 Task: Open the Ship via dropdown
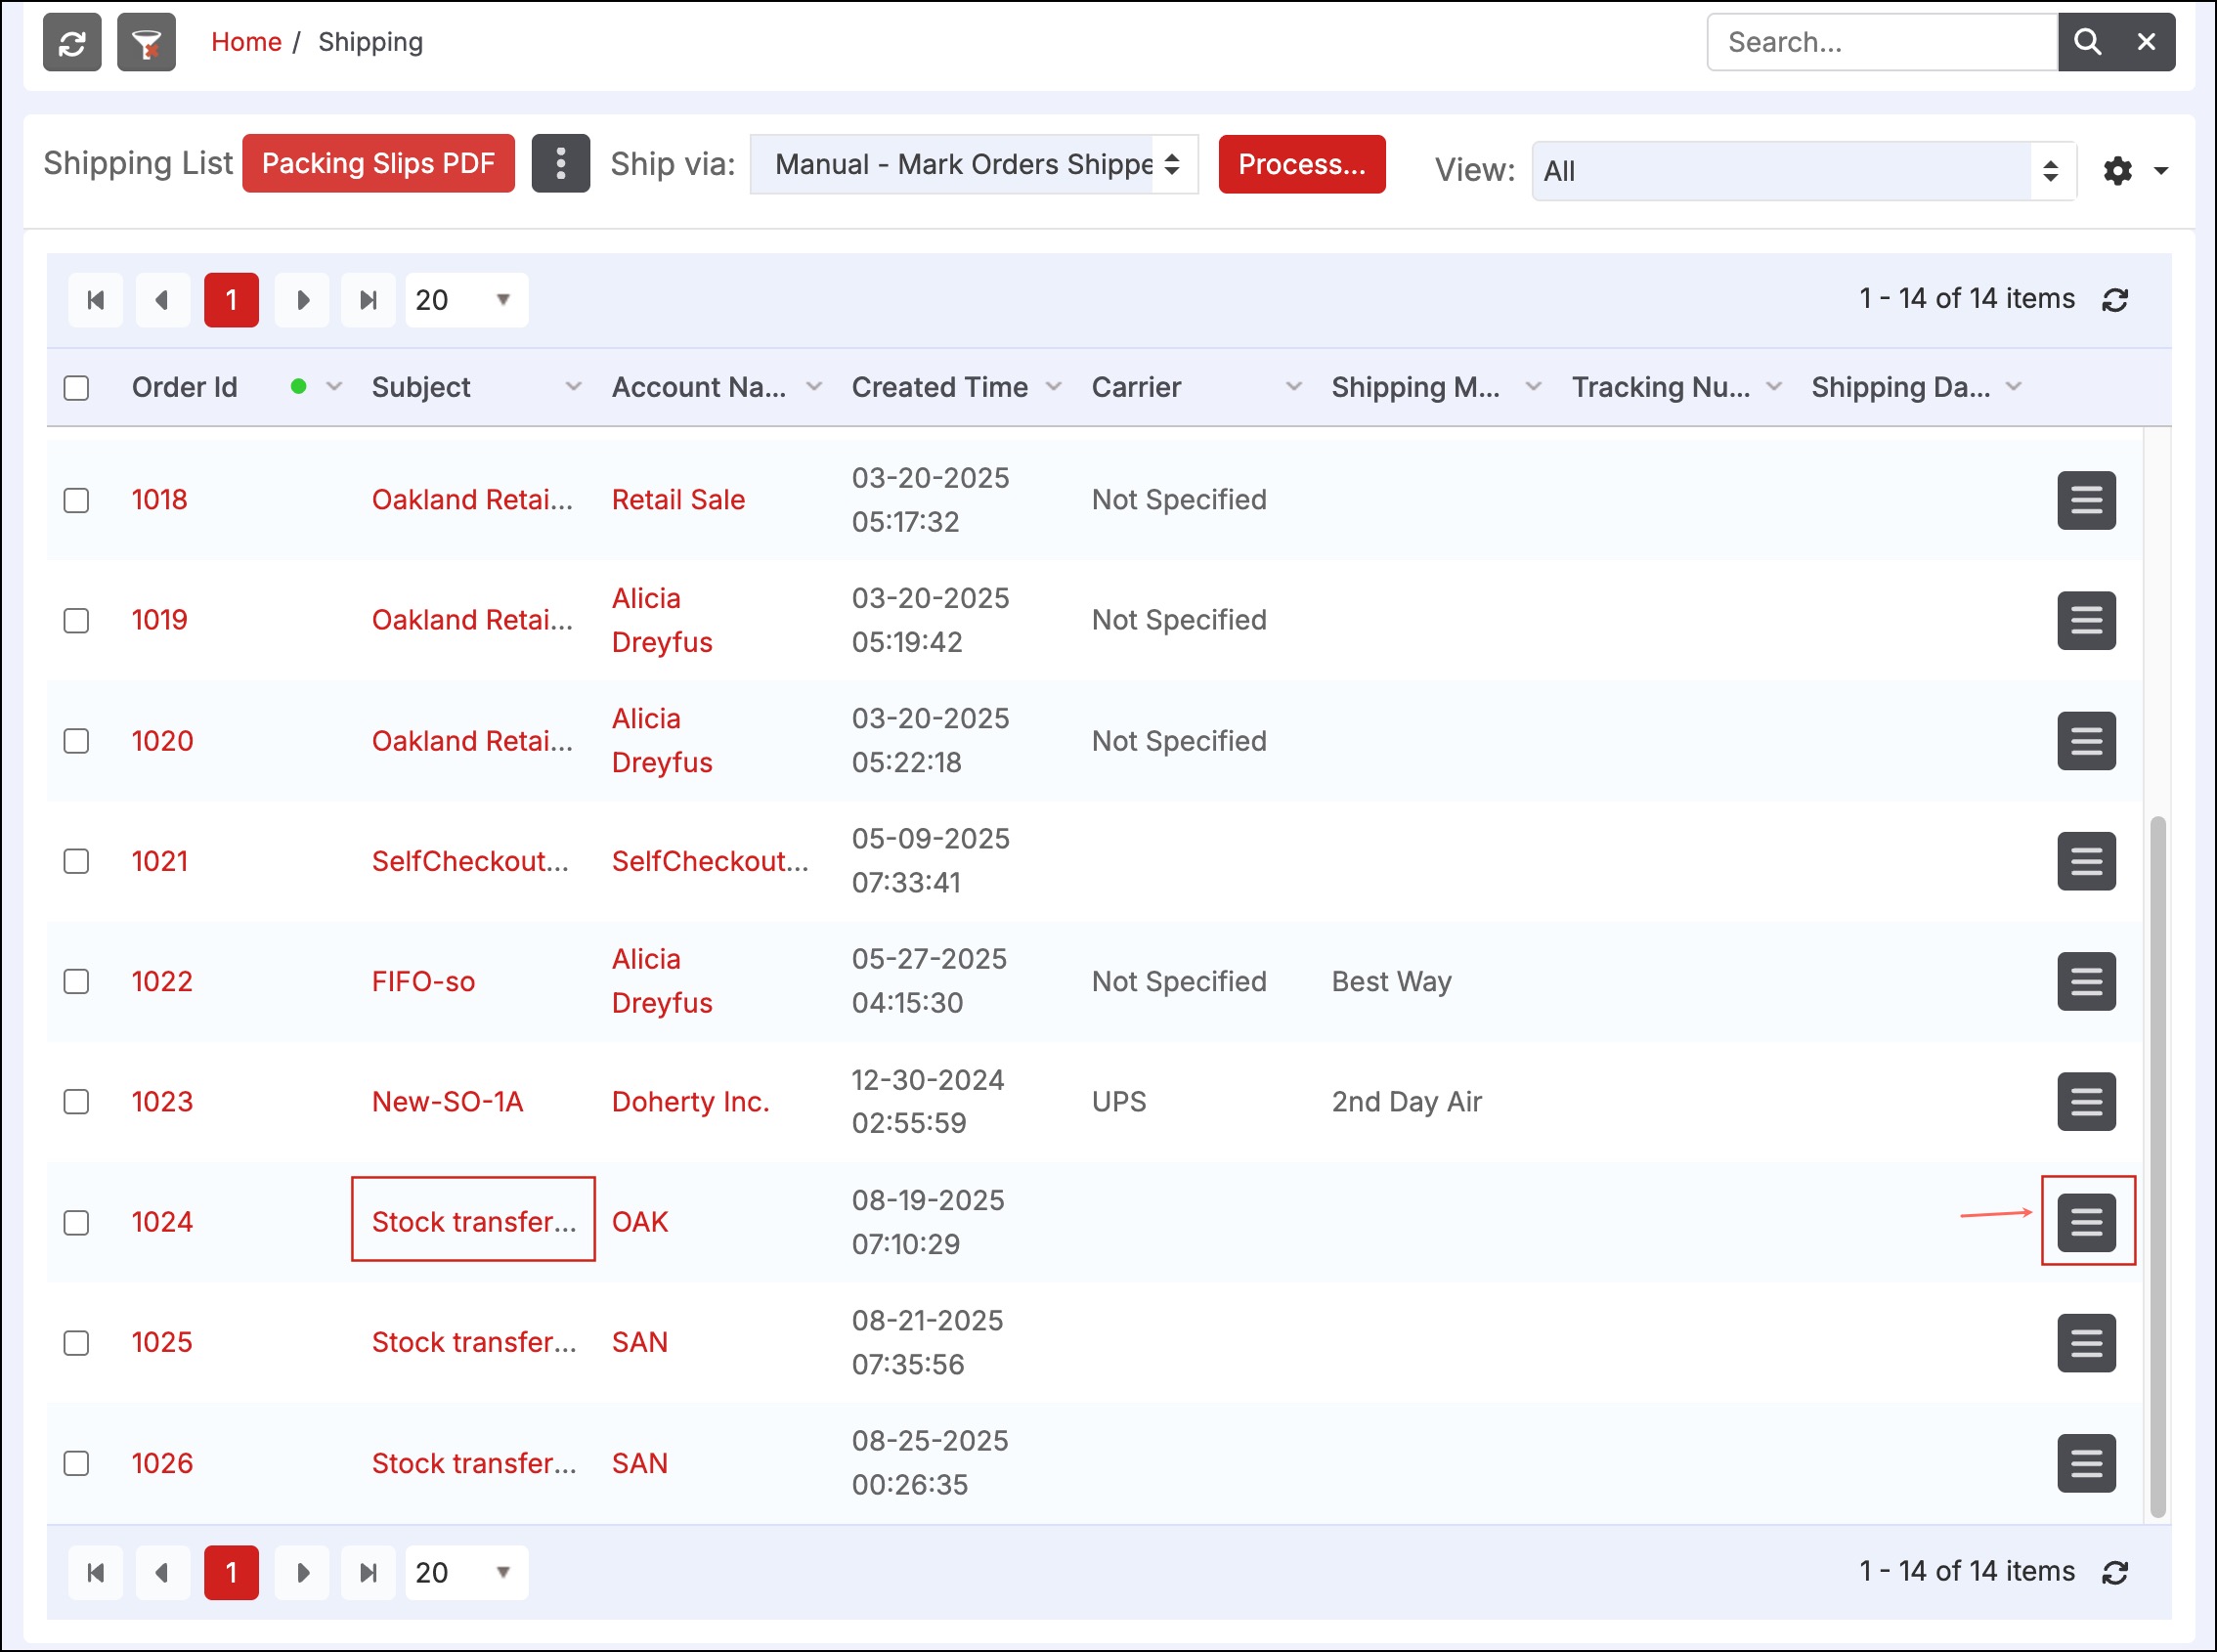click(x=974, y=164)
